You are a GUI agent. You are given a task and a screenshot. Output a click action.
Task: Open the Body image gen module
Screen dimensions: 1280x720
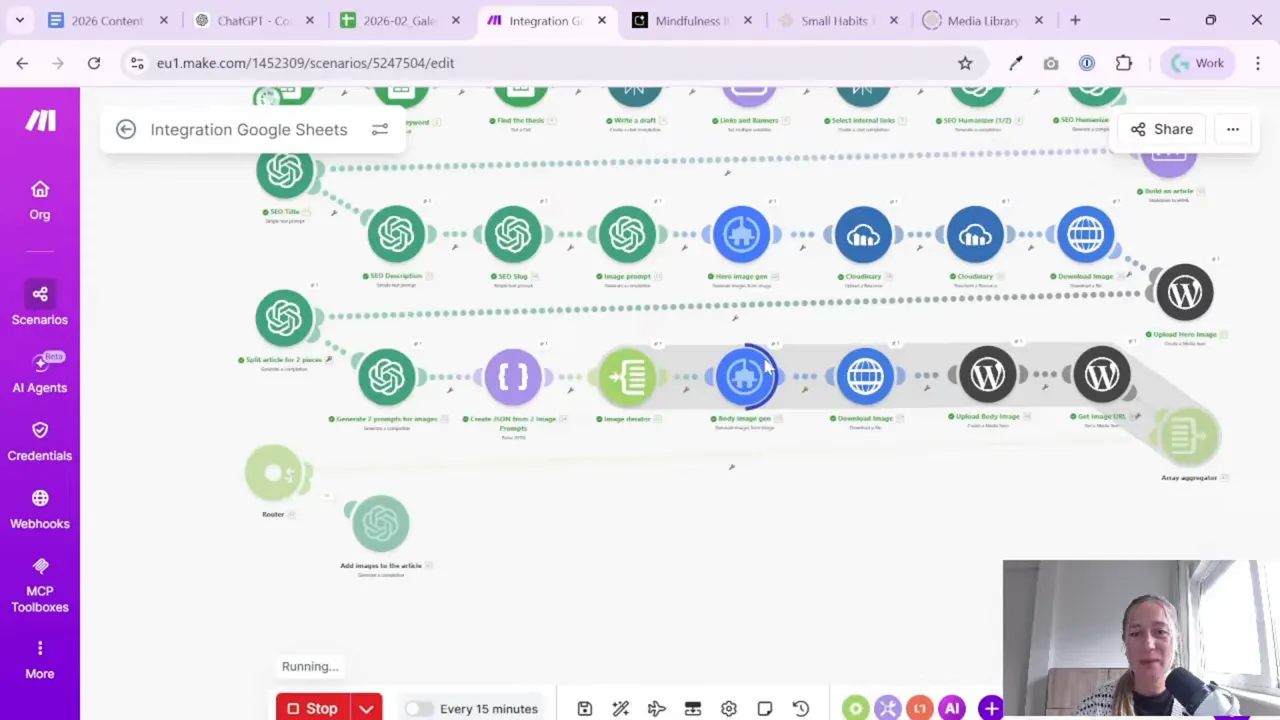click(x=744, y=376)
